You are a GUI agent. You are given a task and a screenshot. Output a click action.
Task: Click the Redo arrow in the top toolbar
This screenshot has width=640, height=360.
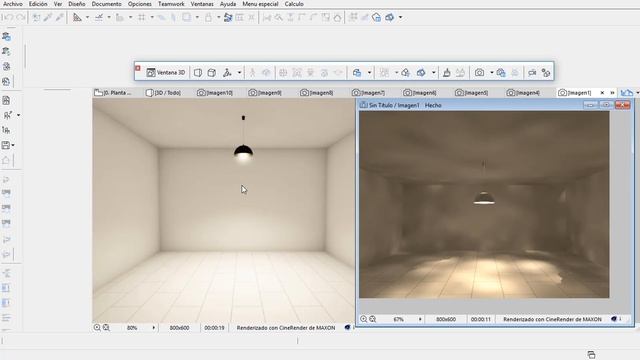click(21, 18)
